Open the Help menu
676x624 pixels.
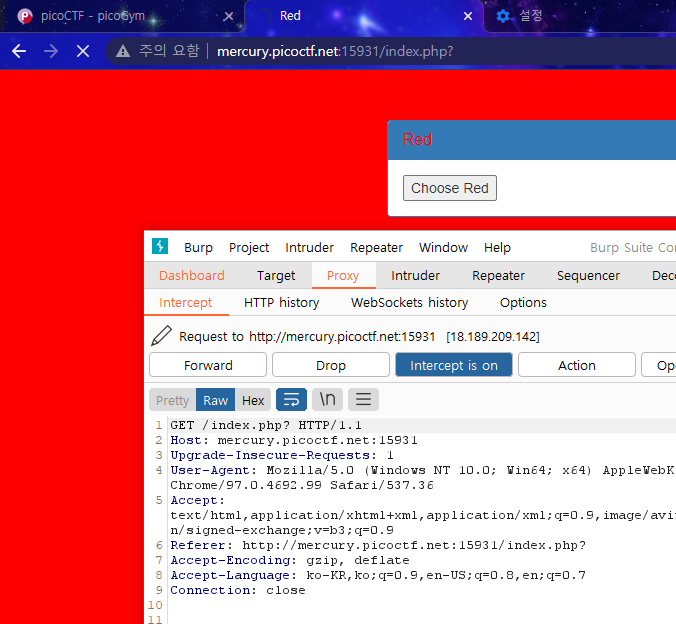click(497, 248)
